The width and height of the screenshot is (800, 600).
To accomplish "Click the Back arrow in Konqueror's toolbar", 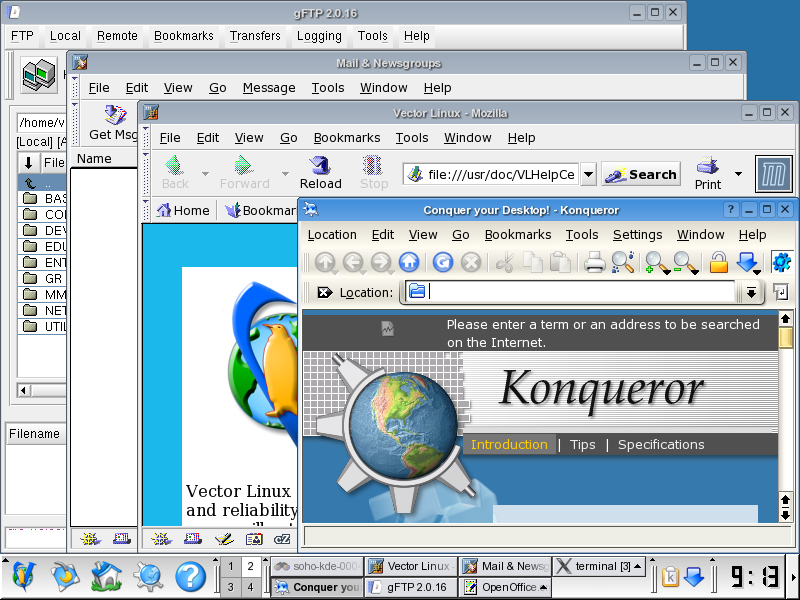I will 353,263.
